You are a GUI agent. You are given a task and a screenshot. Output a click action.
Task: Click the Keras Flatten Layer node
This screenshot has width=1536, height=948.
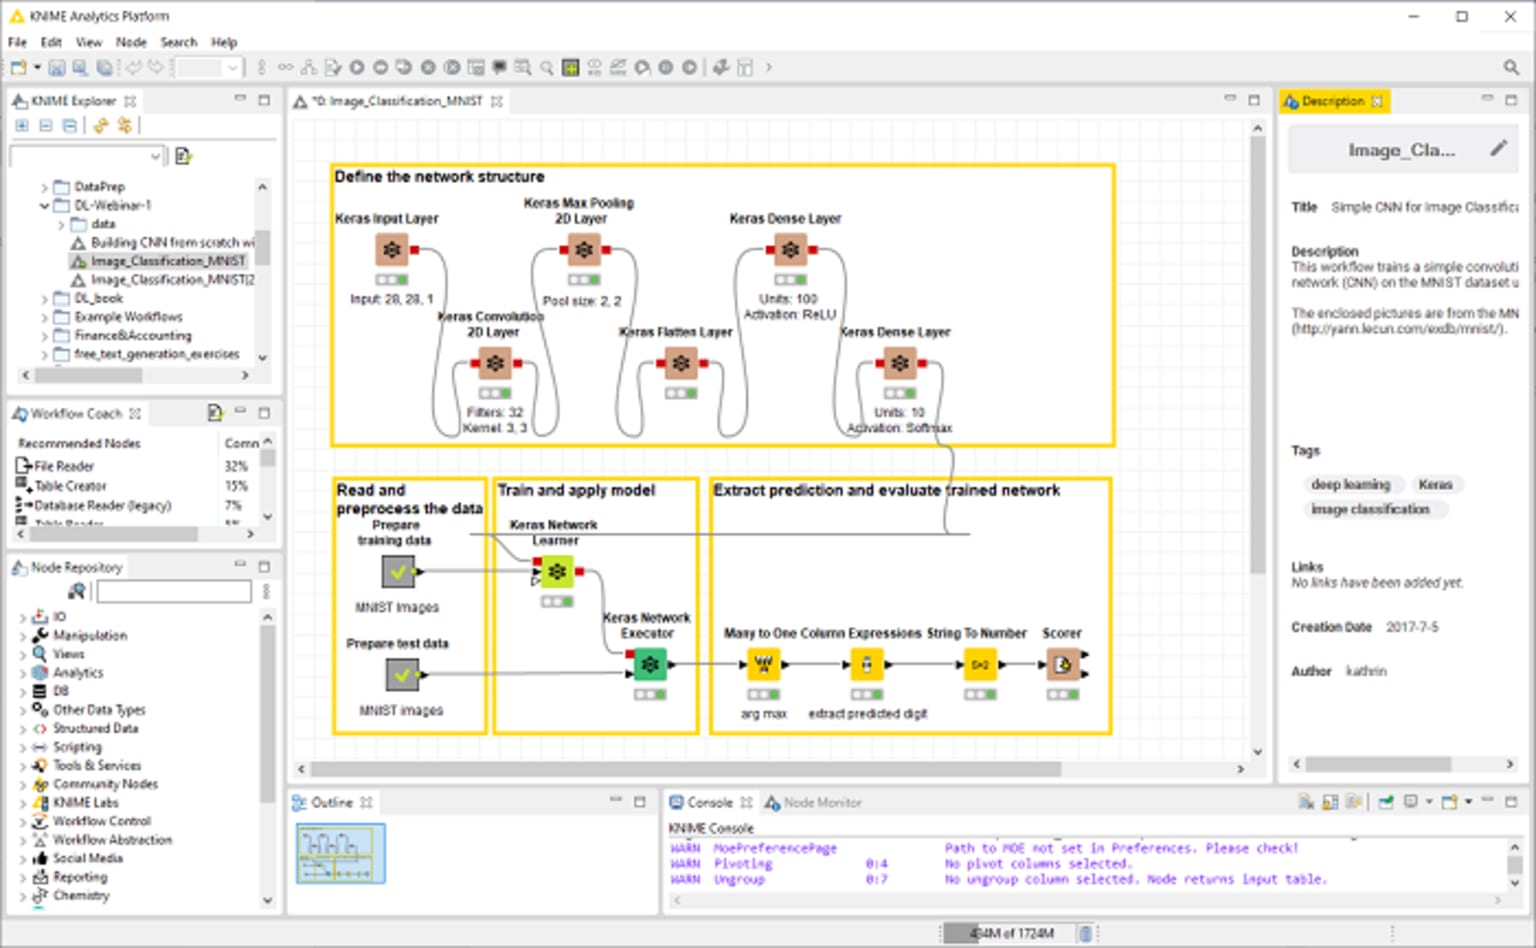tap(681, 363)
